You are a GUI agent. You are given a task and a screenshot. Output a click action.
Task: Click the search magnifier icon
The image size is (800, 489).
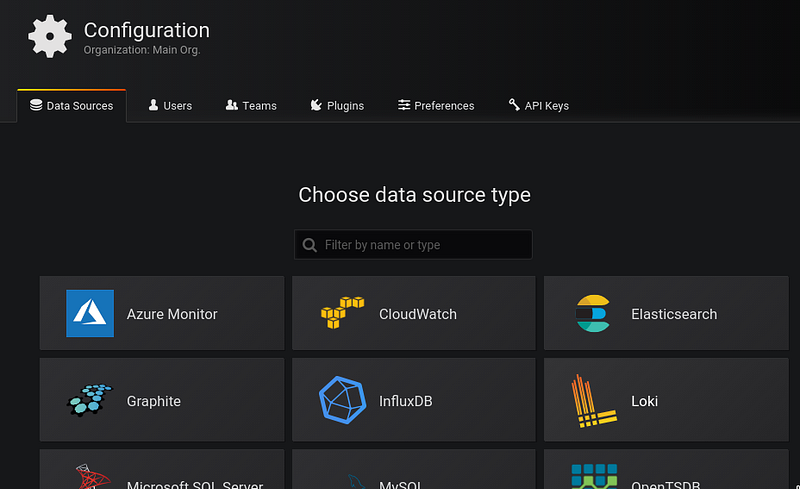[309, 245]
